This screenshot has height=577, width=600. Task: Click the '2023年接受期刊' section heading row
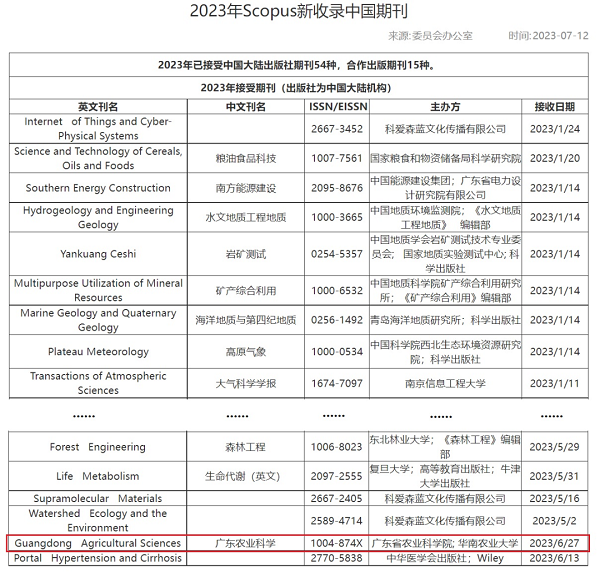(298, 88)
